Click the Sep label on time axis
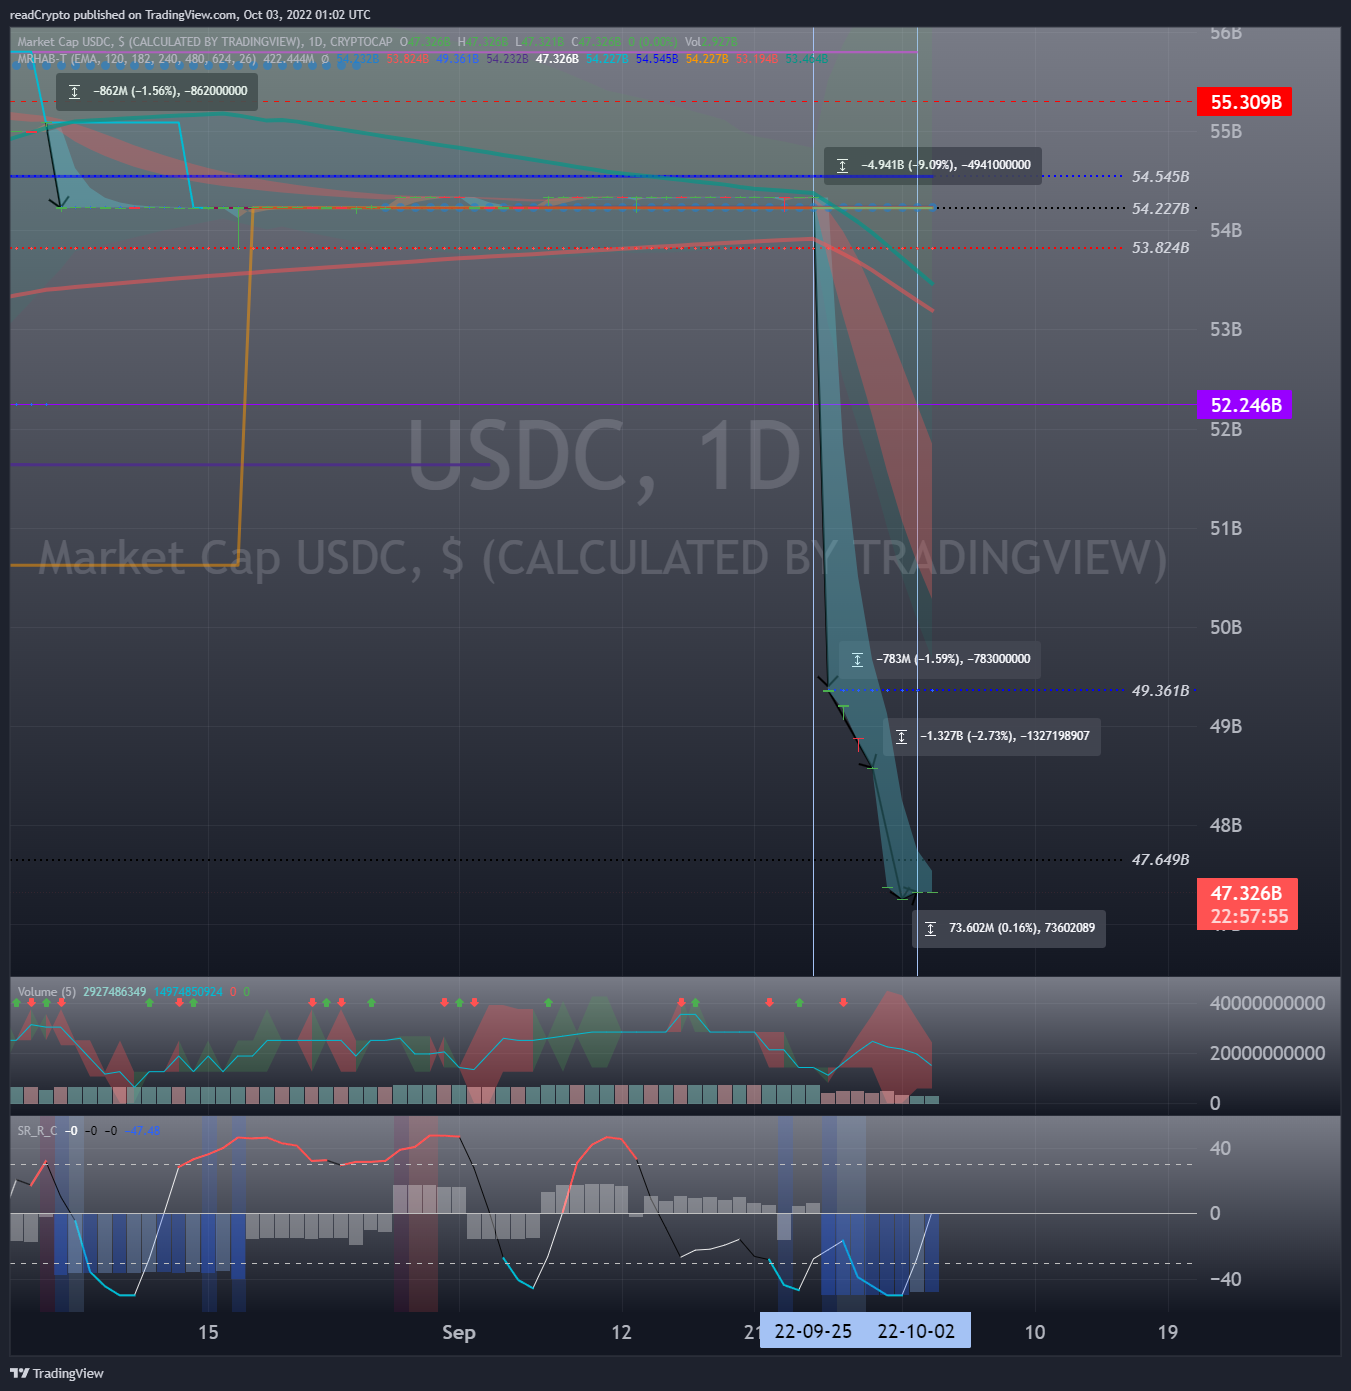The height and width of the screenshot is (1391, 1351). (x=459, y=1332)
